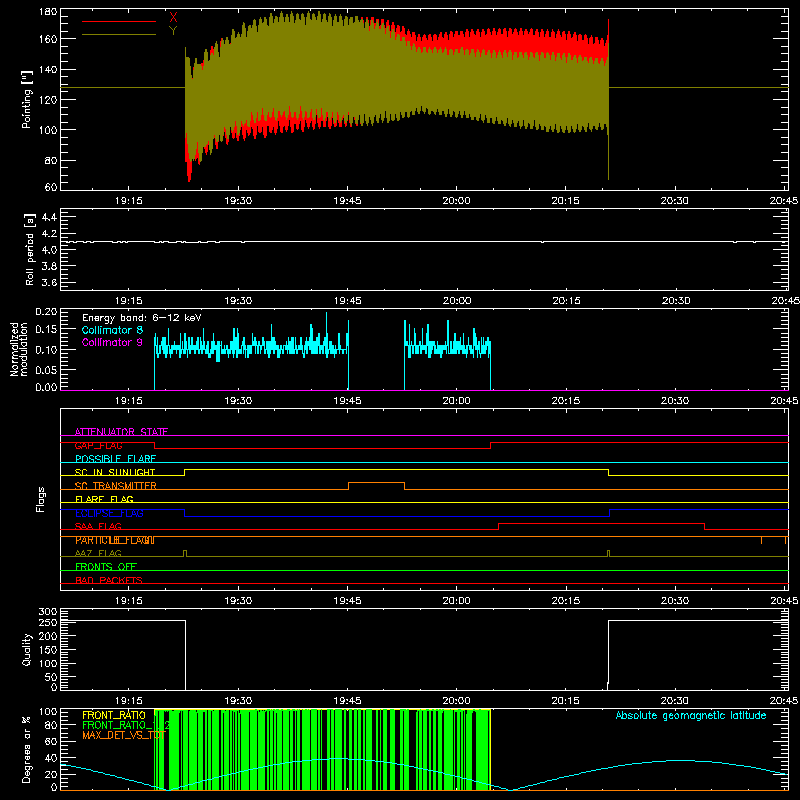This screenshot has height=800, width=800.
Task: Click the 250 value on Quality axis
Action: coord(48,622)
